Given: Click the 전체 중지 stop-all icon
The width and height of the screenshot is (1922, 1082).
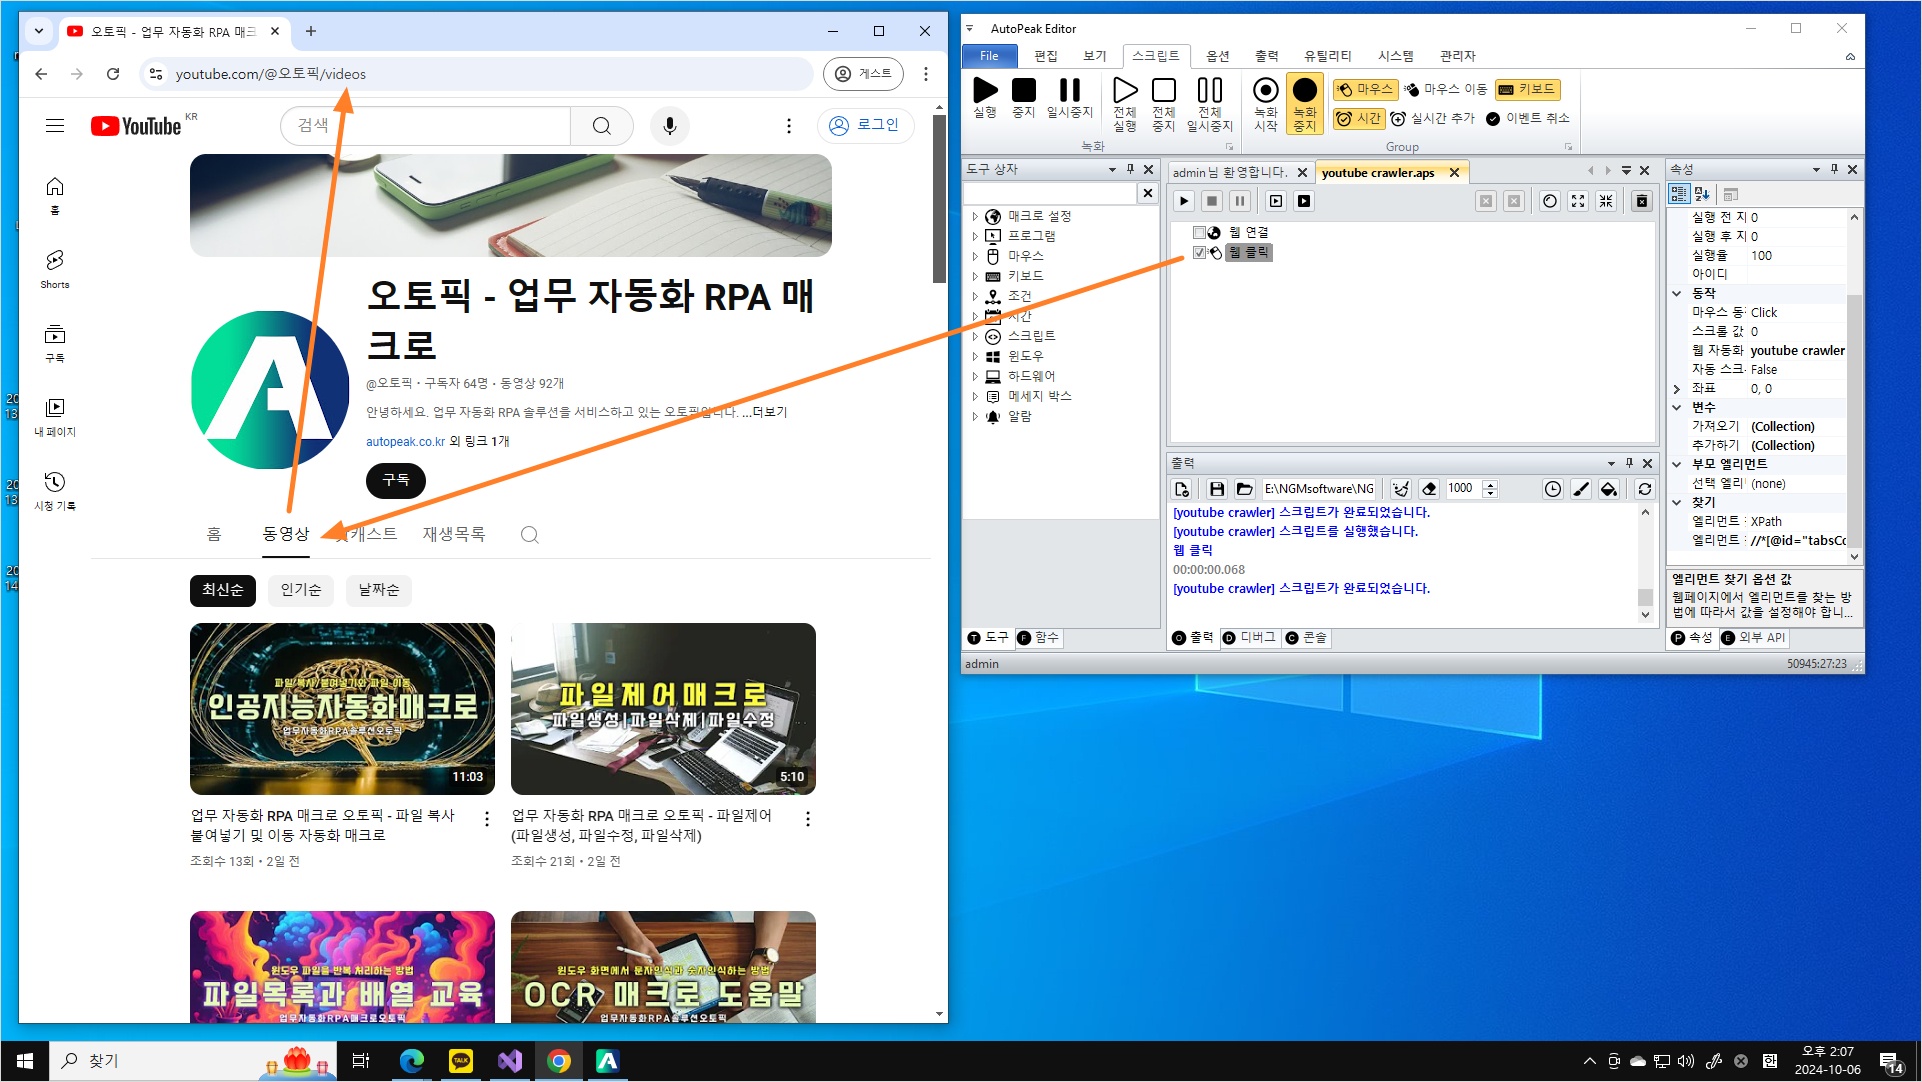Looking at the screenshot, I should 1163,92.
